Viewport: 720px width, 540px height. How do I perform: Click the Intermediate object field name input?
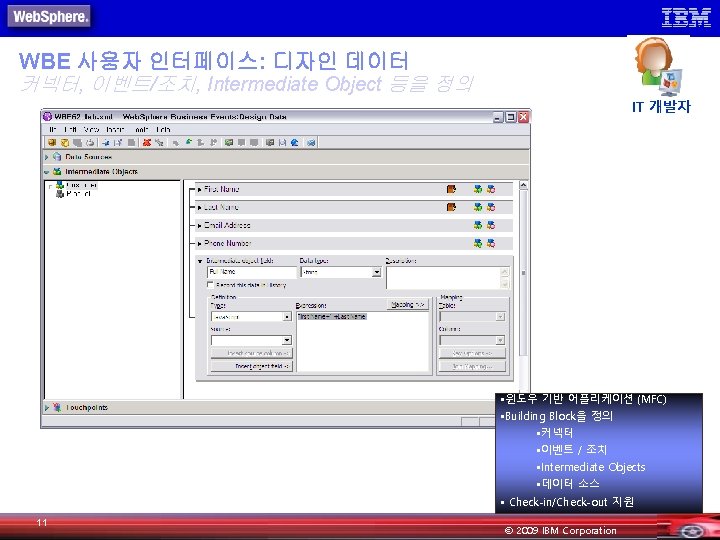[252, 272]
